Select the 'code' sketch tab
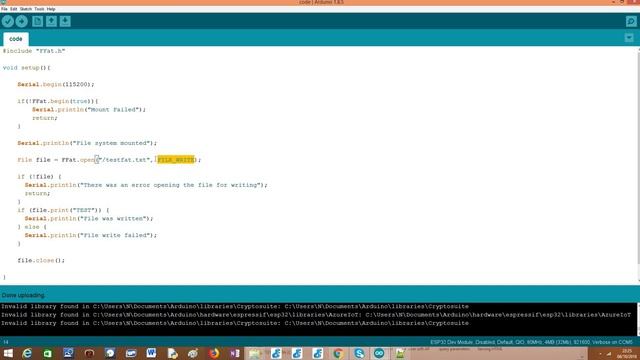Image resolution: width=640 pixels, height=360 pixels. click(x=16, y=39)
